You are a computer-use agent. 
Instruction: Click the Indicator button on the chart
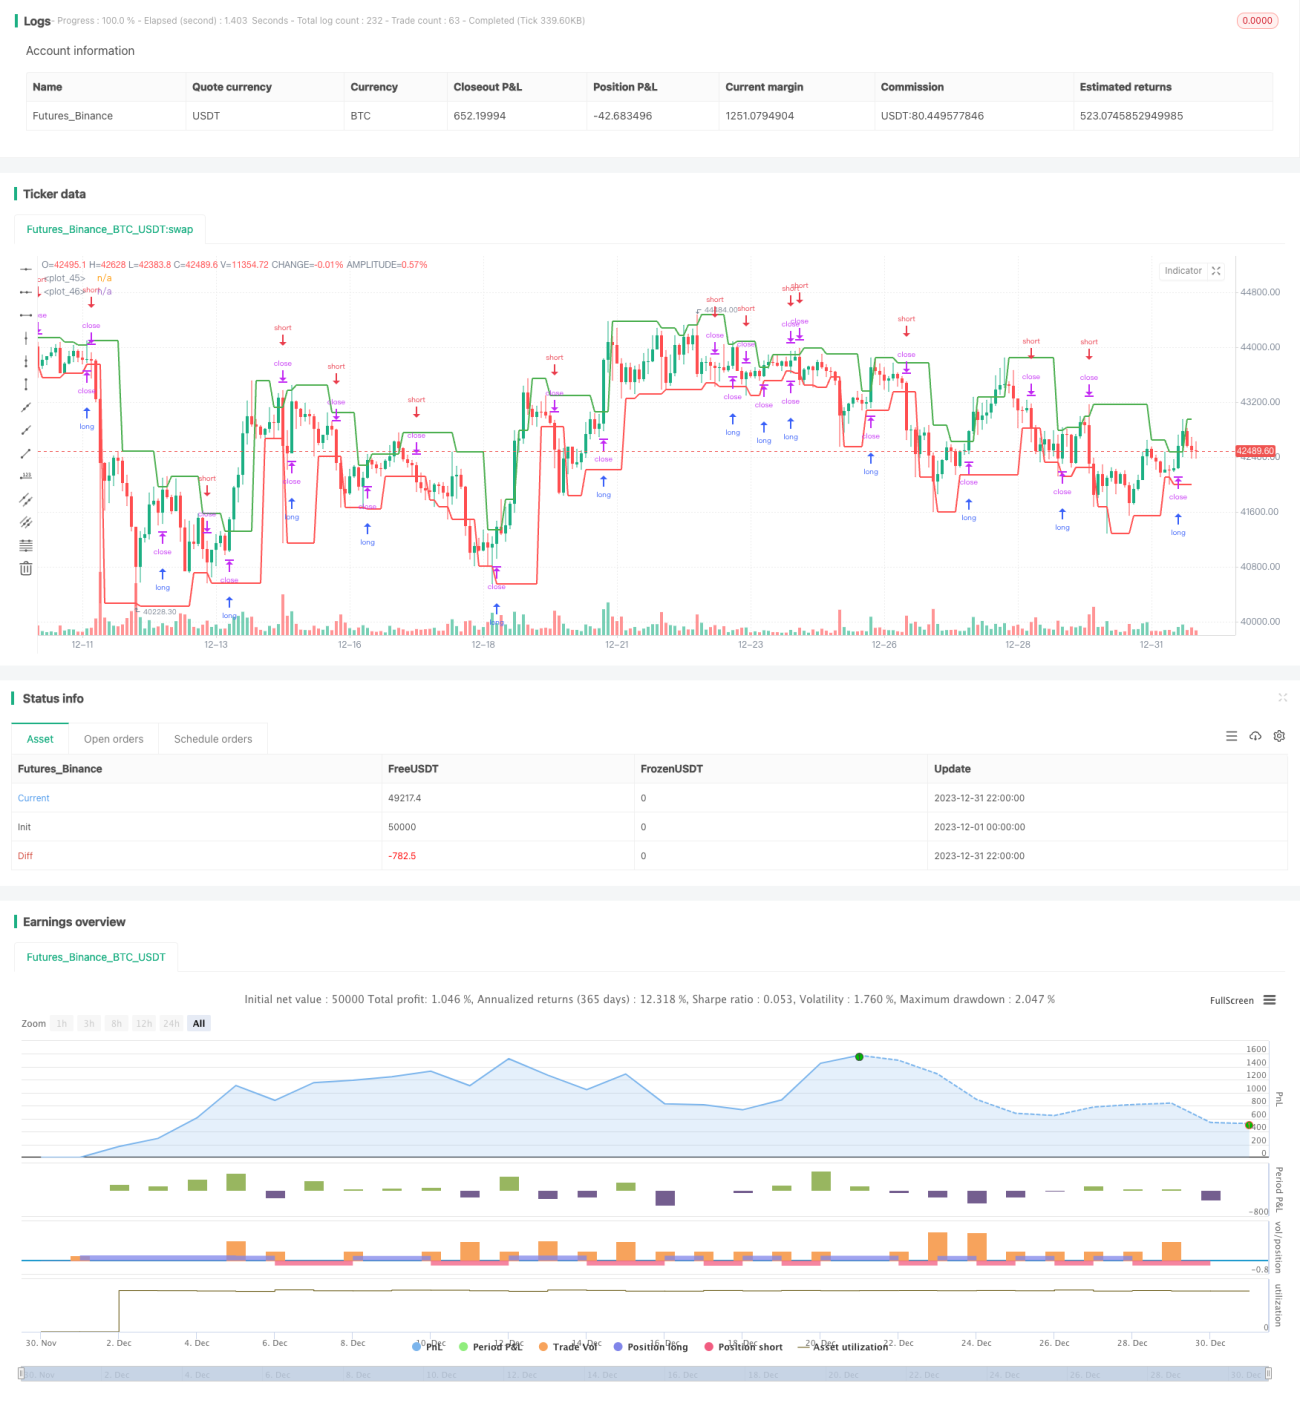(x=1183, y=271)
